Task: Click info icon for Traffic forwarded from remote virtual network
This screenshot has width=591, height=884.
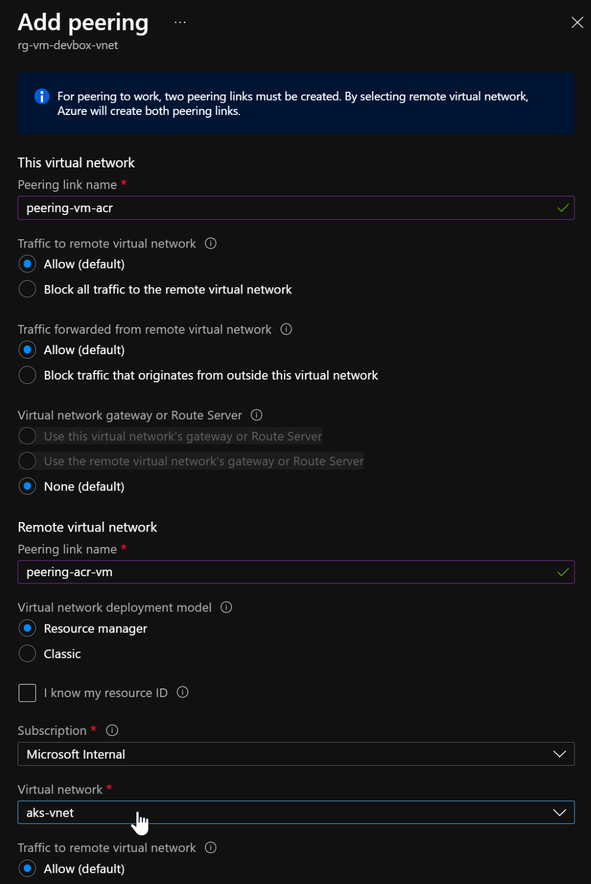Action: coord(286,329)
